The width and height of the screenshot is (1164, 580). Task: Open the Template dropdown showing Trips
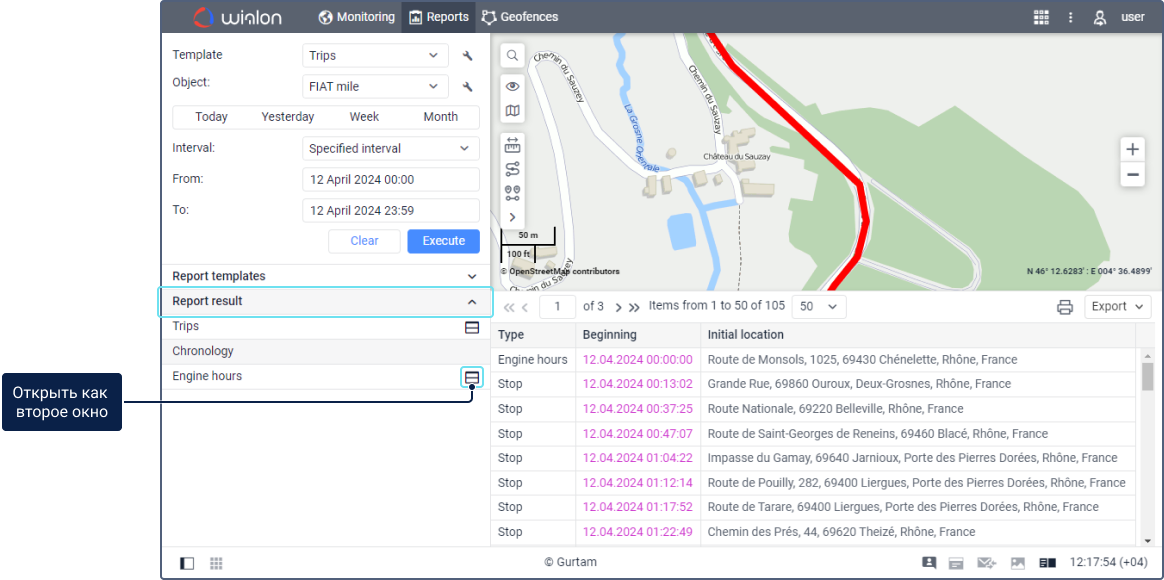[x=375, y=56]
